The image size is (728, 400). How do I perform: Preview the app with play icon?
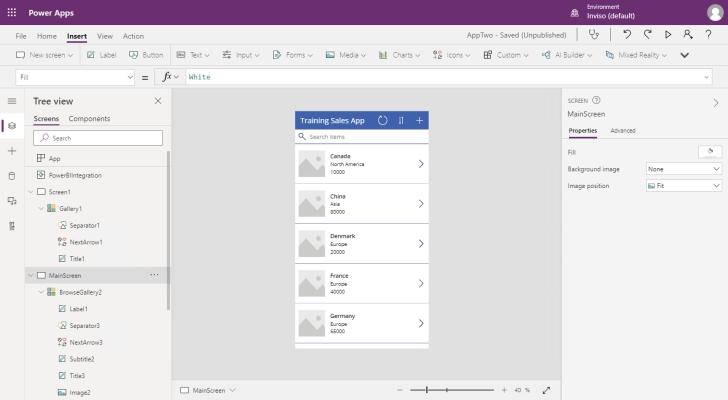668,35
